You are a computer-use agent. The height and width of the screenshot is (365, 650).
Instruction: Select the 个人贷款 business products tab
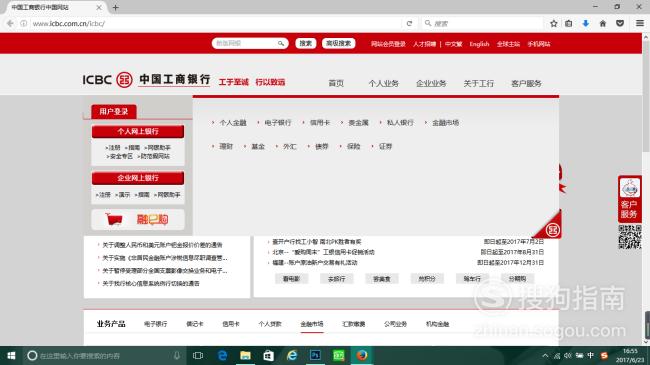click(270, 324)
